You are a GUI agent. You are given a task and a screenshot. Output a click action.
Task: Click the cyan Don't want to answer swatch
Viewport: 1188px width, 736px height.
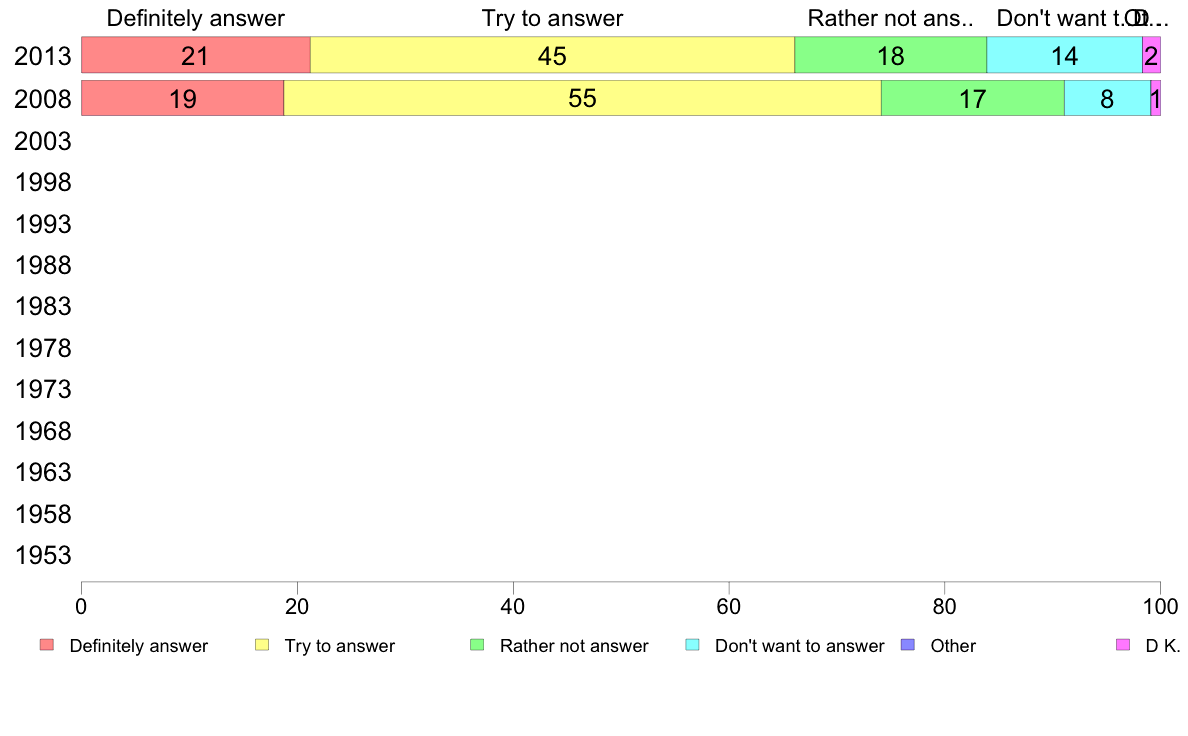point(692,645)
